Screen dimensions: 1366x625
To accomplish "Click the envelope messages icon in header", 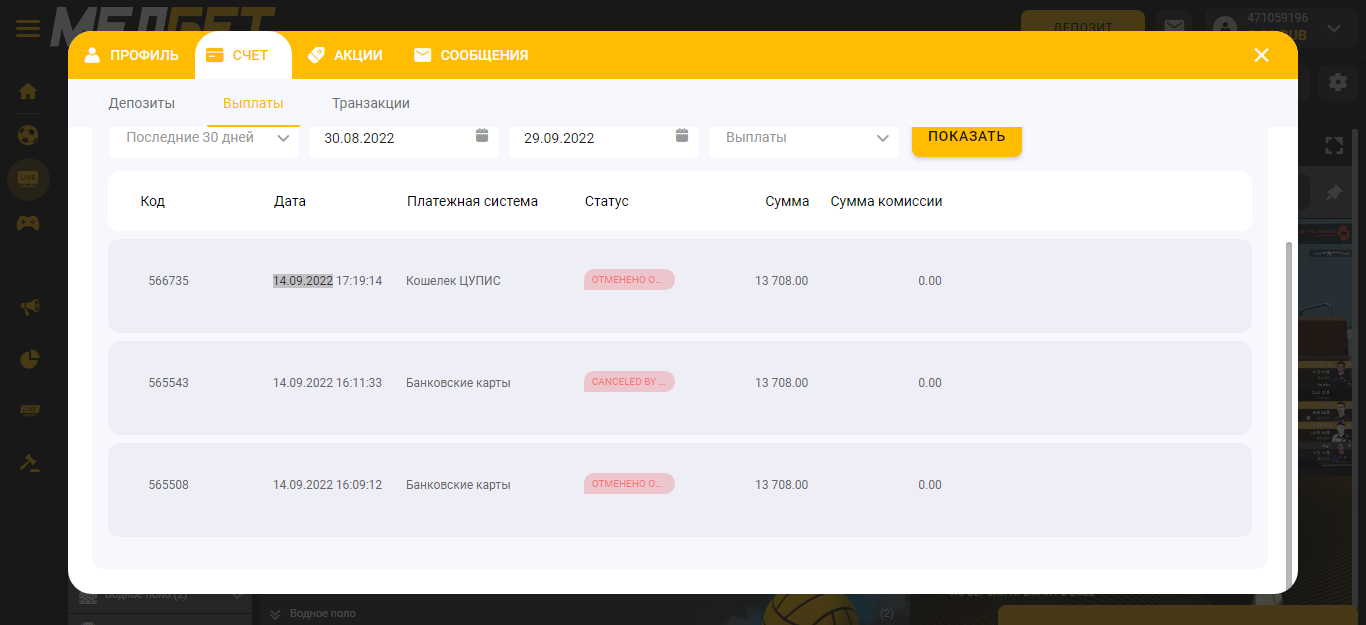I will [x=1173, y=27].
